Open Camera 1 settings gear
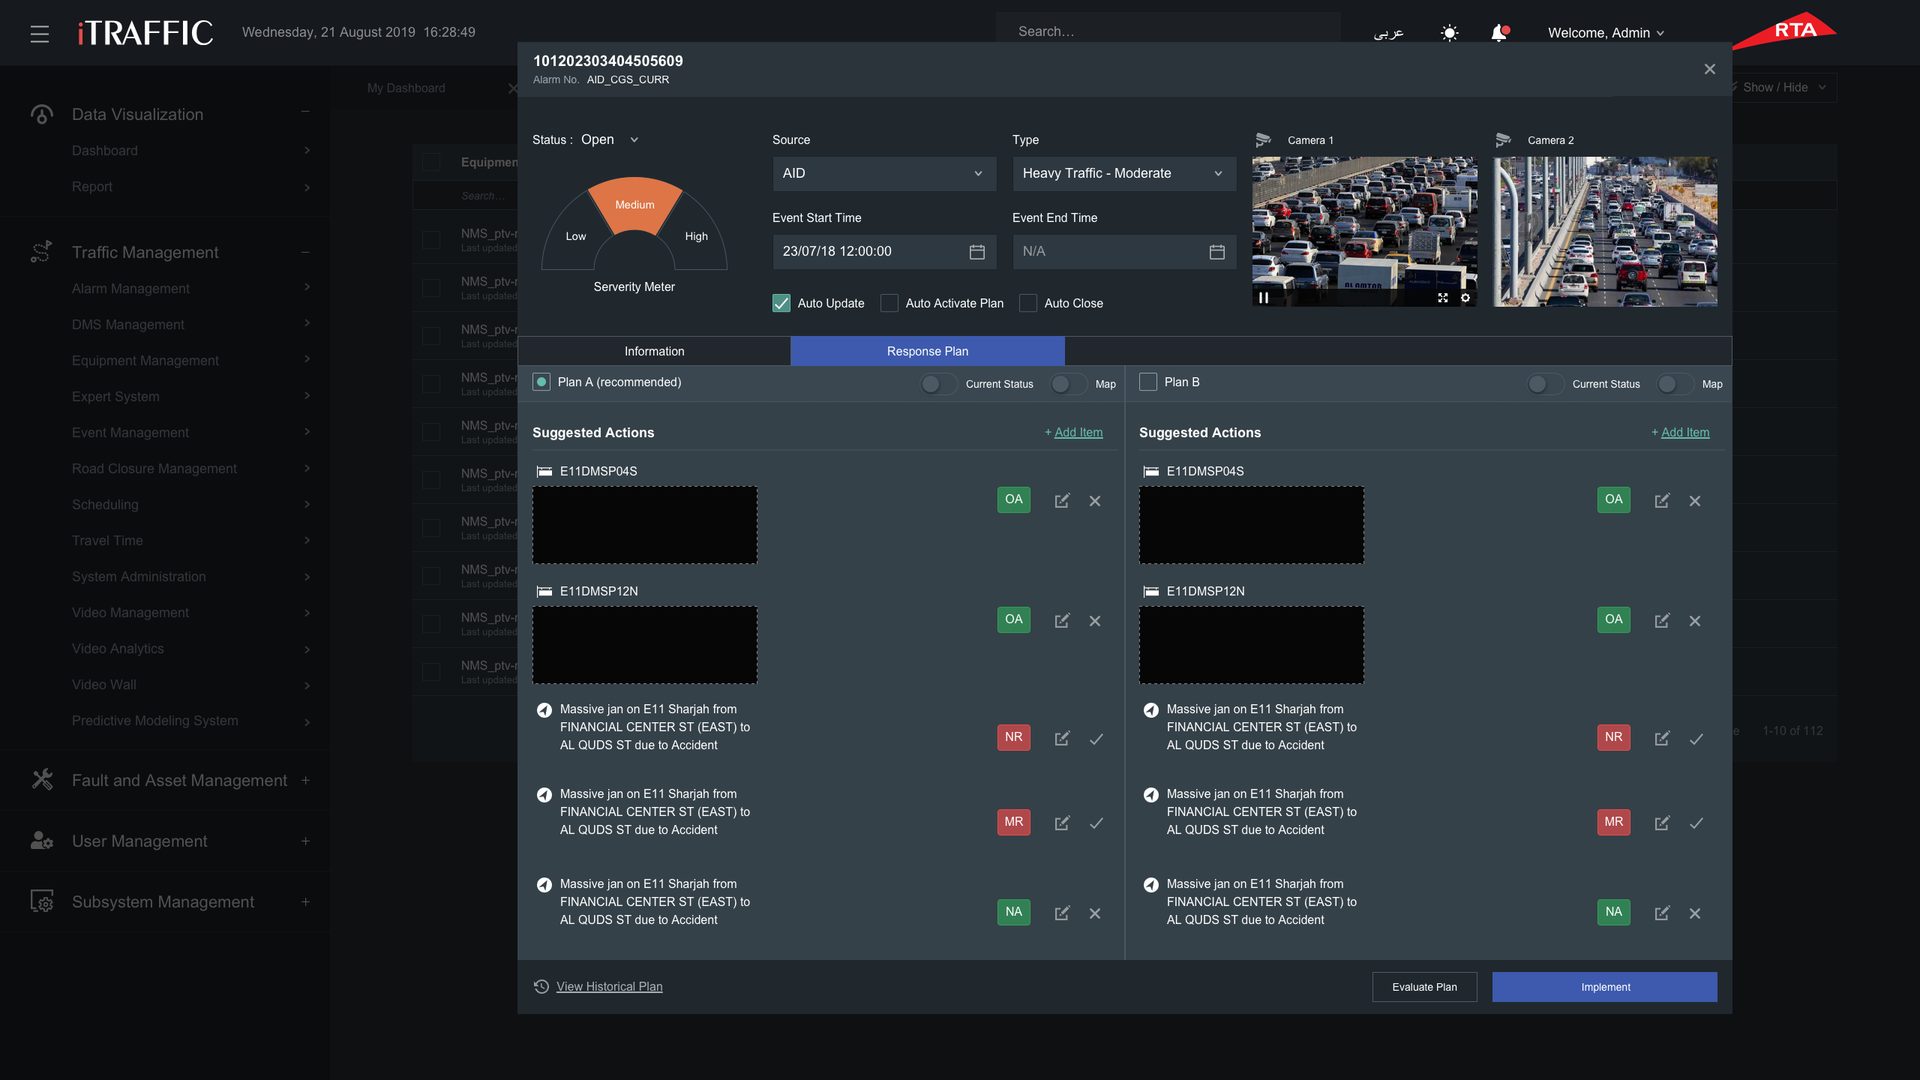 click(1465, 298)
